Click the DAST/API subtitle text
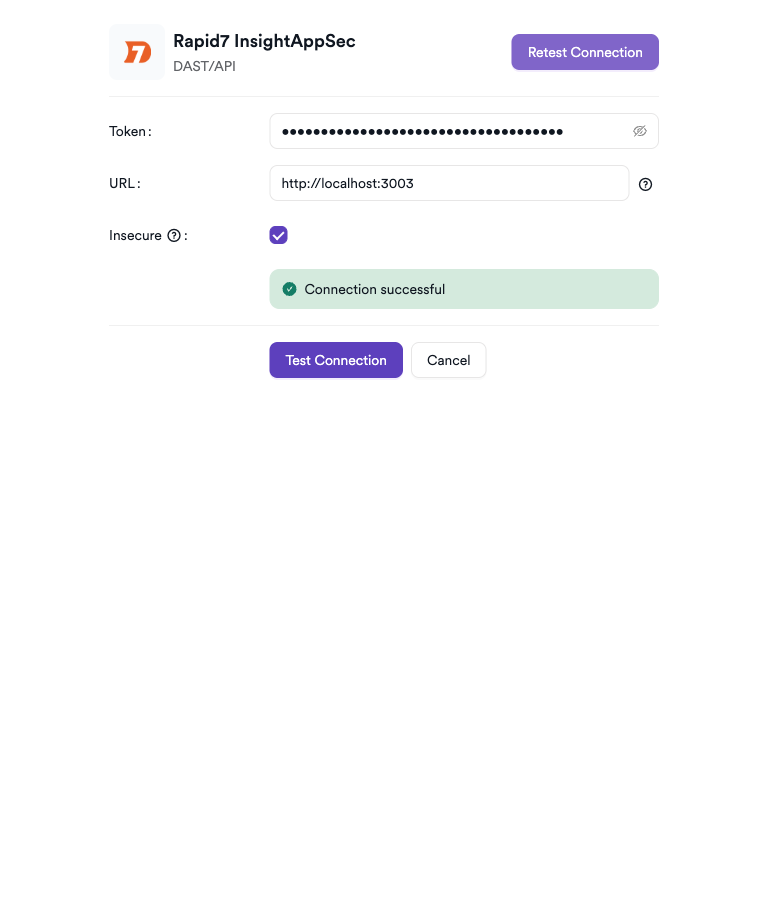This screenshot has width=768, height=900. [x=204, y=67]
